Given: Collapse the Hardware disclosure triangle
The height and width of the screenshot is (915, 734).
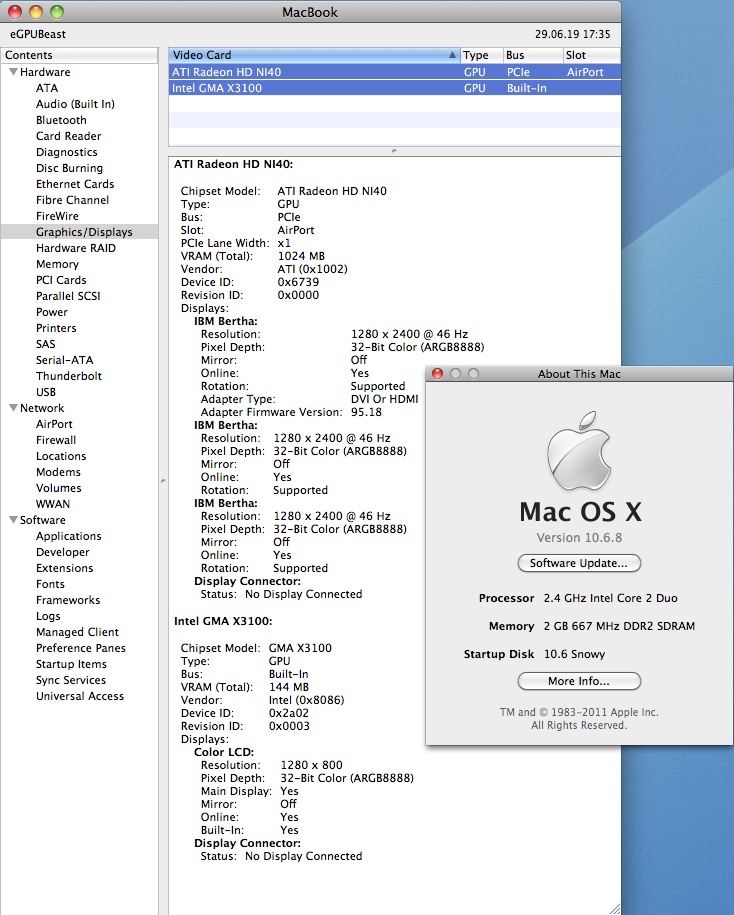Looking at the screenshot, I should [13, 72].
